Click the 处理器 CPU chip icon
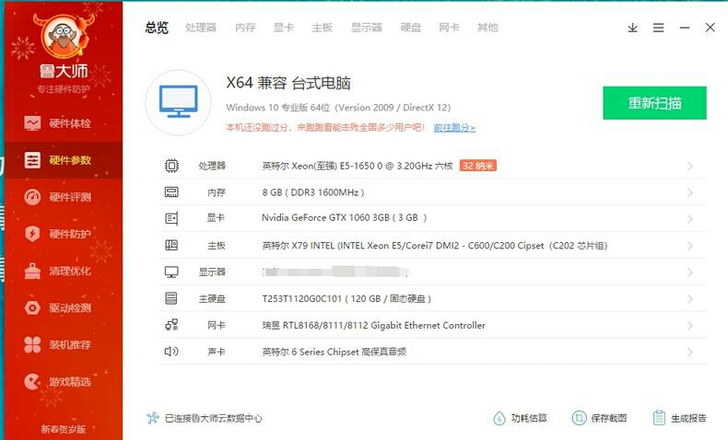728x440 pixels. point(171,166)
